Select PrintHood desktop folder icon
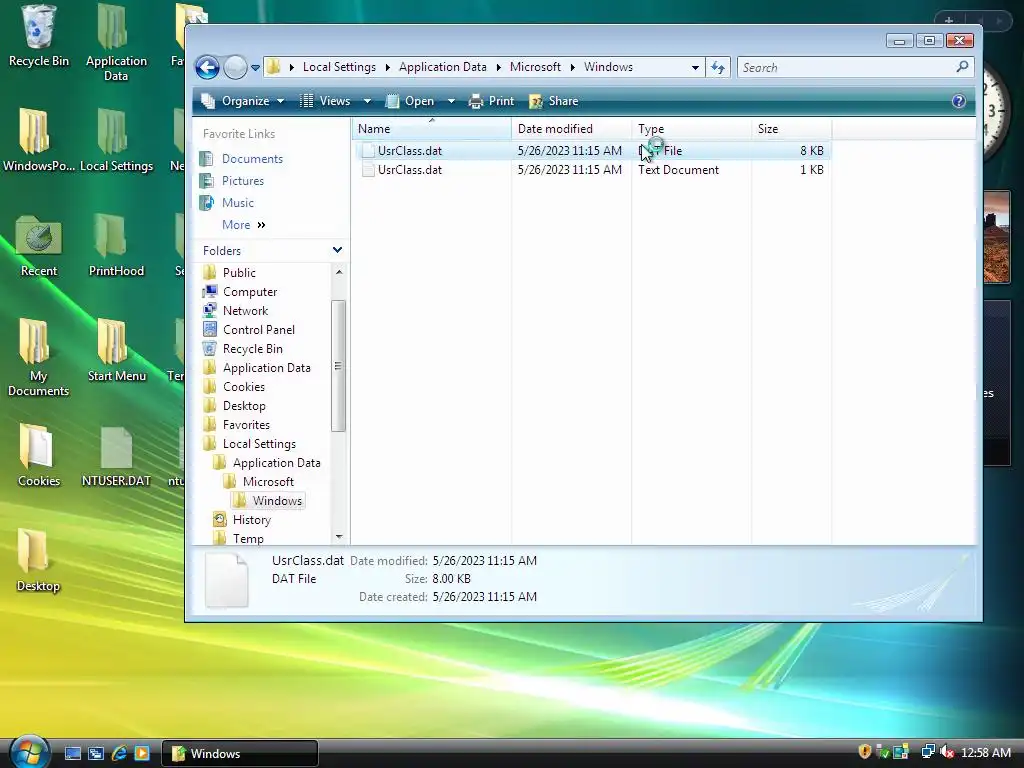 tap(116, 246)
